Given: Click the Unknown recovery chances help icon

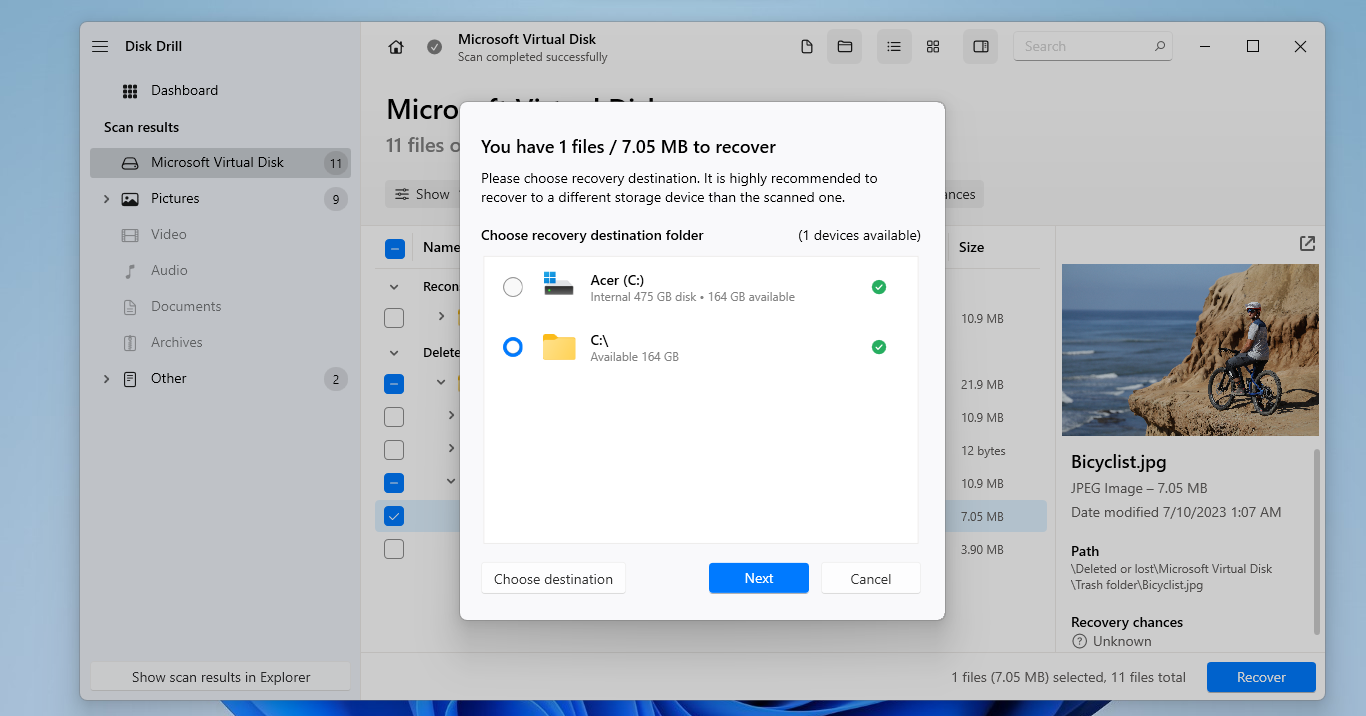Looking at the screenshot, I should 1079,641.
